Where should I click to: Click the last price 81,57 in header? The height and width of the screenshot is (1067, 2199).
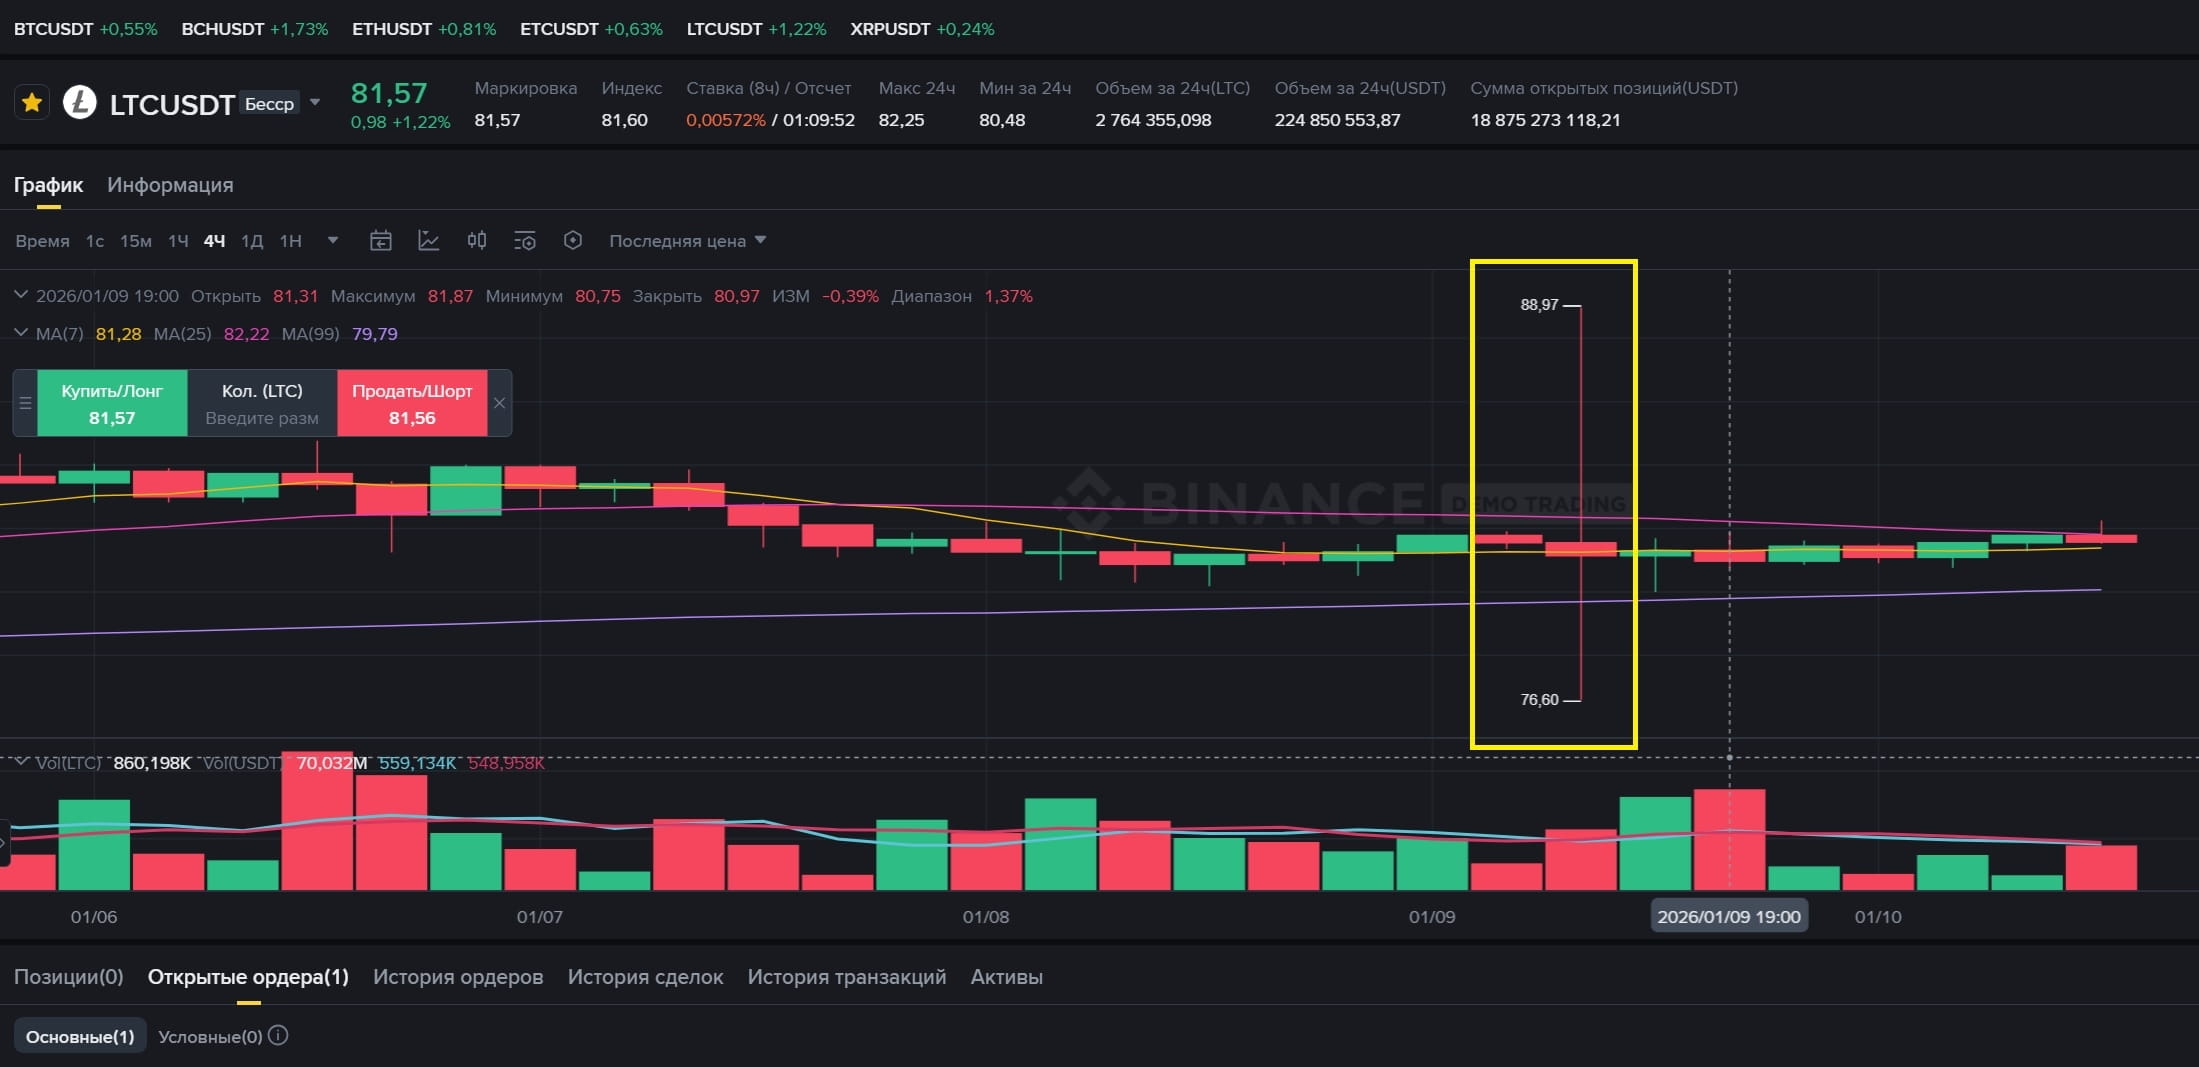(389, 93)
